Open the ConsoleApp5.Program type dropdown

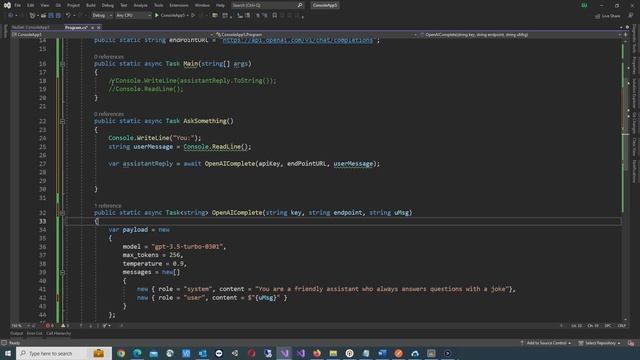(316, 35)
